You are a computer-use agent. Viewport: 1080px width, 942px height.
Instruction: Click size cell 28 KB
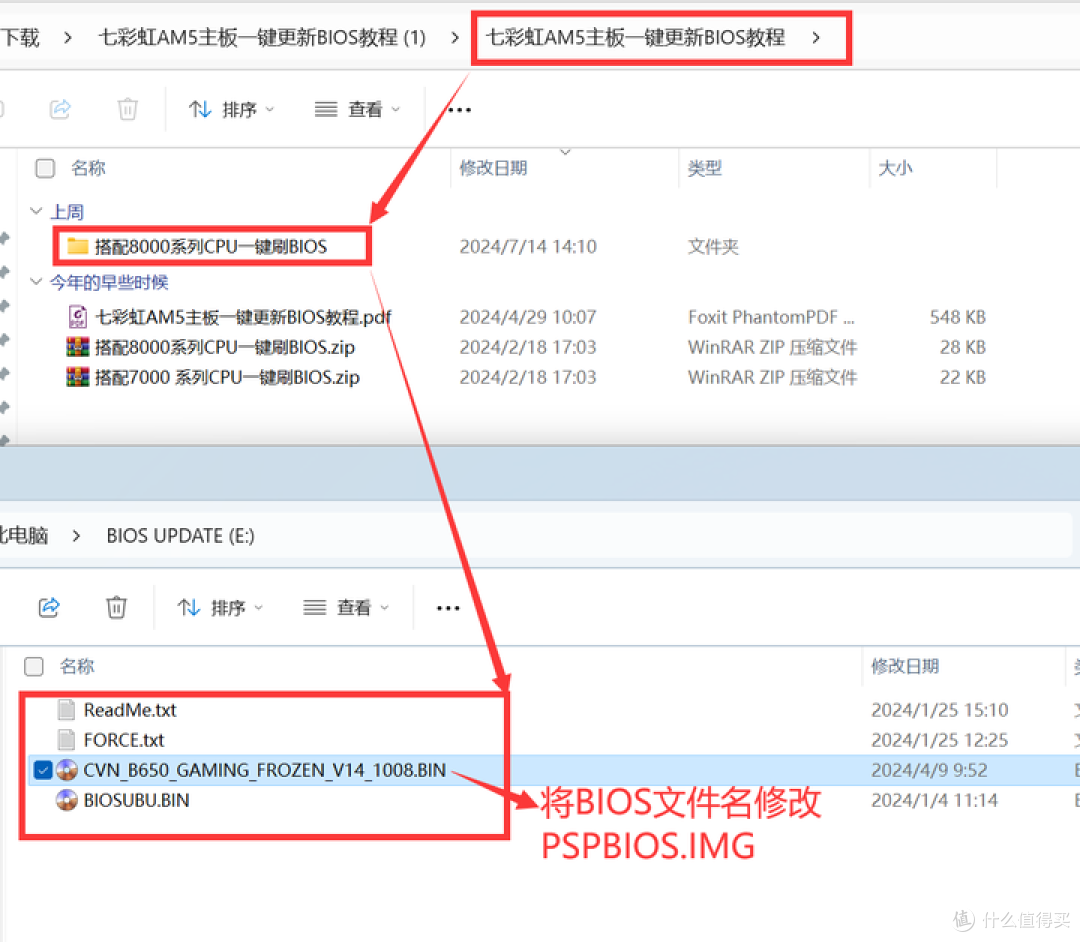point(963,347)
